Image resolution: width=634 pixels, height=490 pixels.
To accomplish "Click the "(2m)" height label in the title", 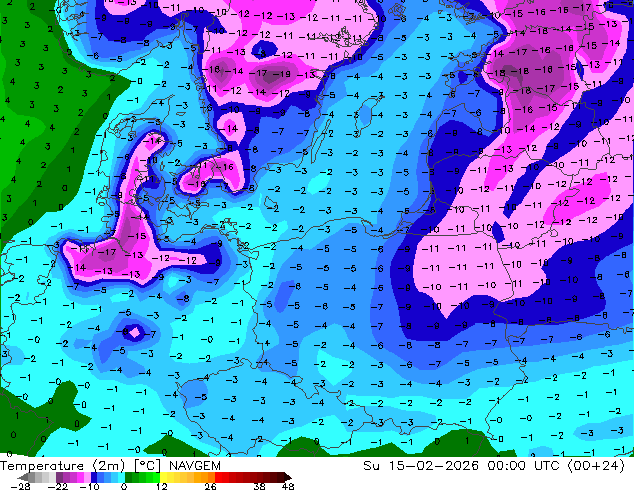I will click(109, 466).
